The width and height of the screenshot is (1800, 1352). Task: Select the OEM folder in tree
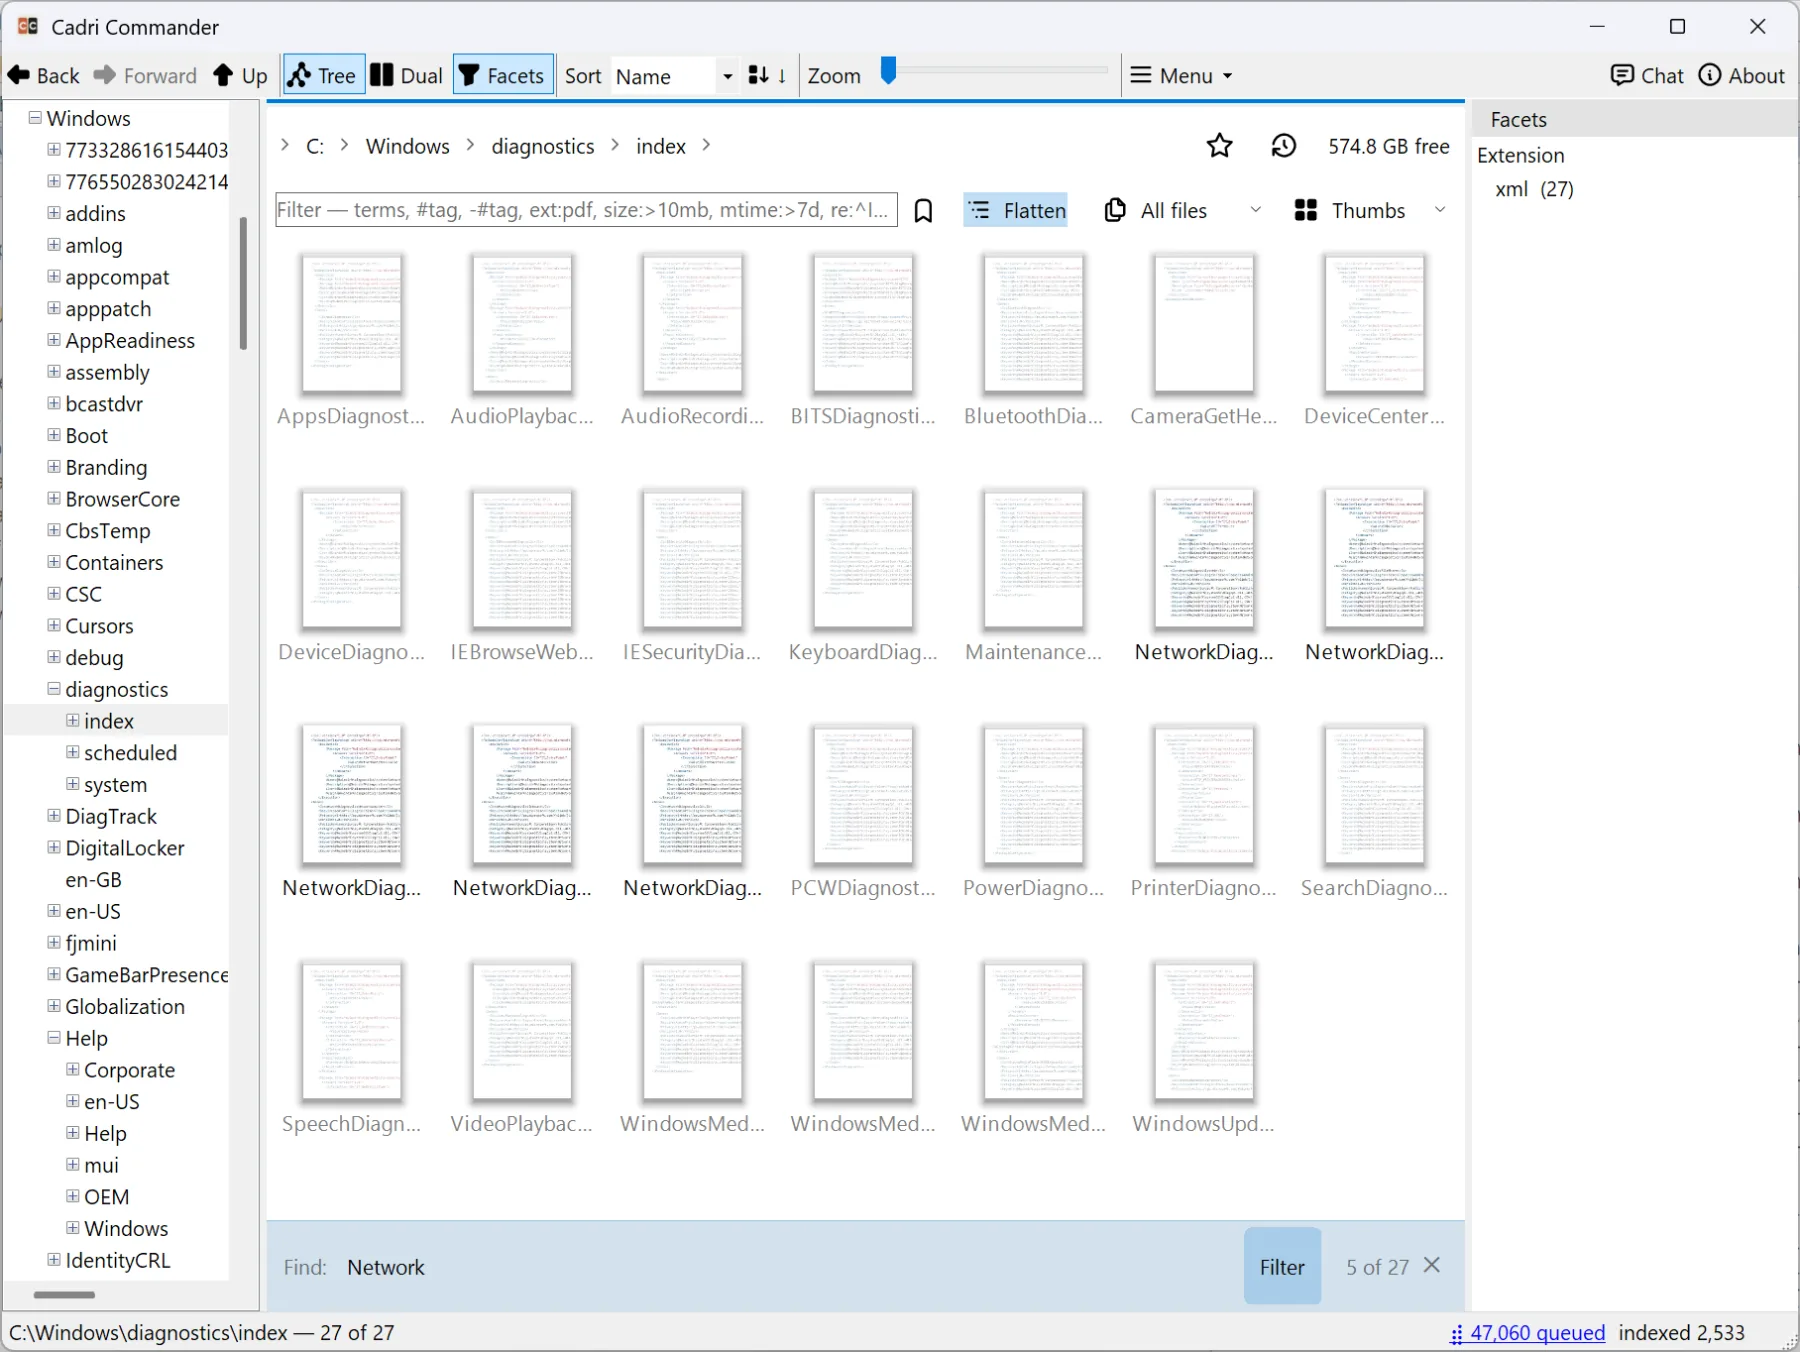point(106,1197)
